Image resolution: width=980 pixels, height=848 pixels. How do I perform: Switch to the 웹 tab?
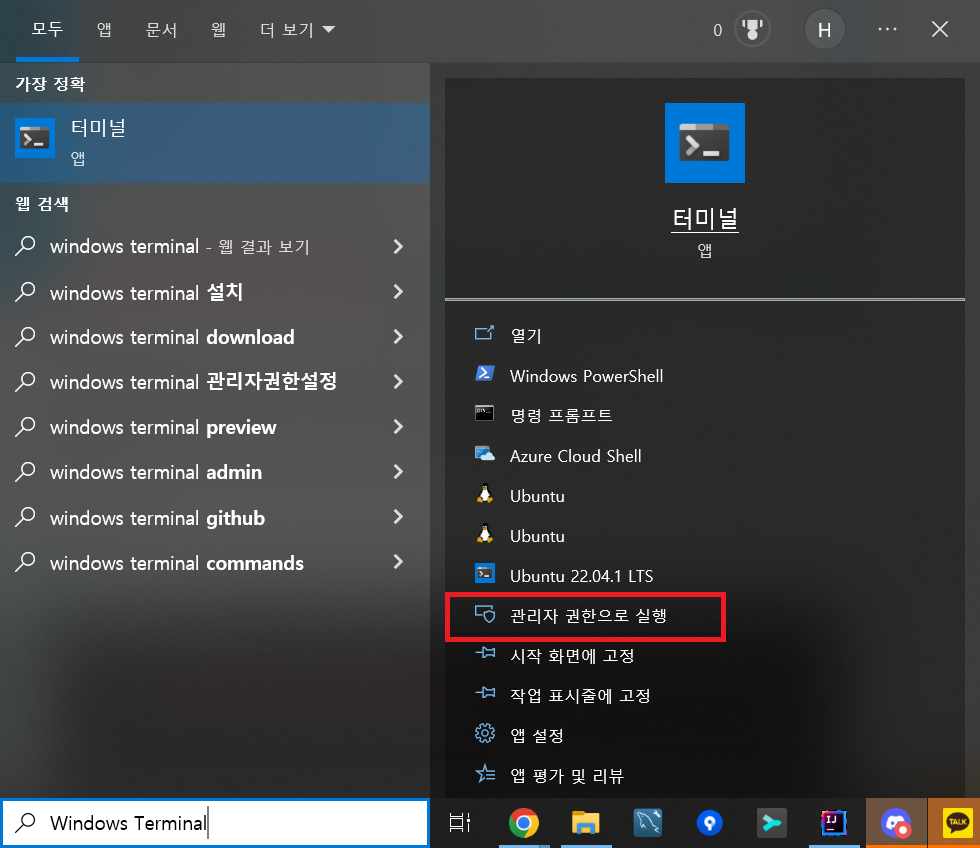tap(218, 29)
